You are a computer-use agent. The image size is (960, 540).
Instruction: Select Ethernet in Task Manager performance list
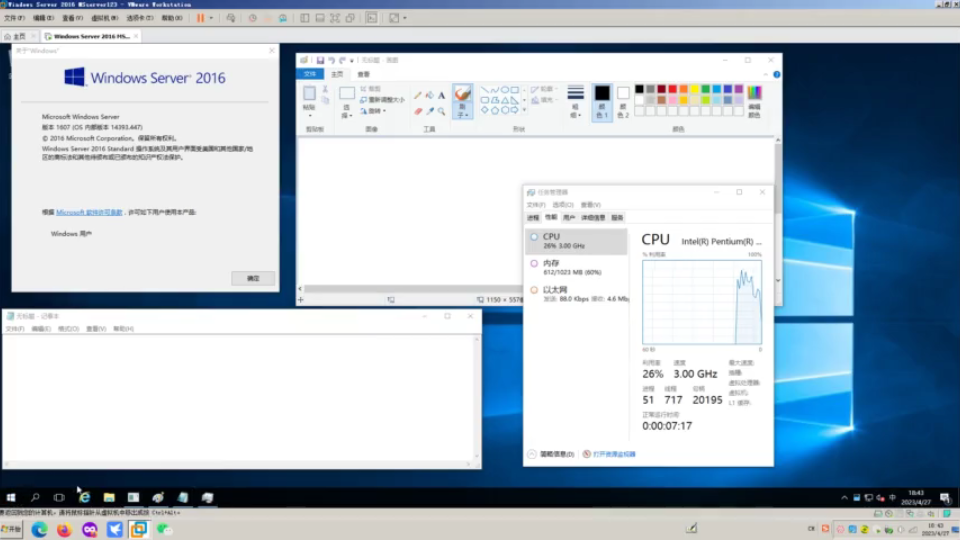[x=577, y=294]
